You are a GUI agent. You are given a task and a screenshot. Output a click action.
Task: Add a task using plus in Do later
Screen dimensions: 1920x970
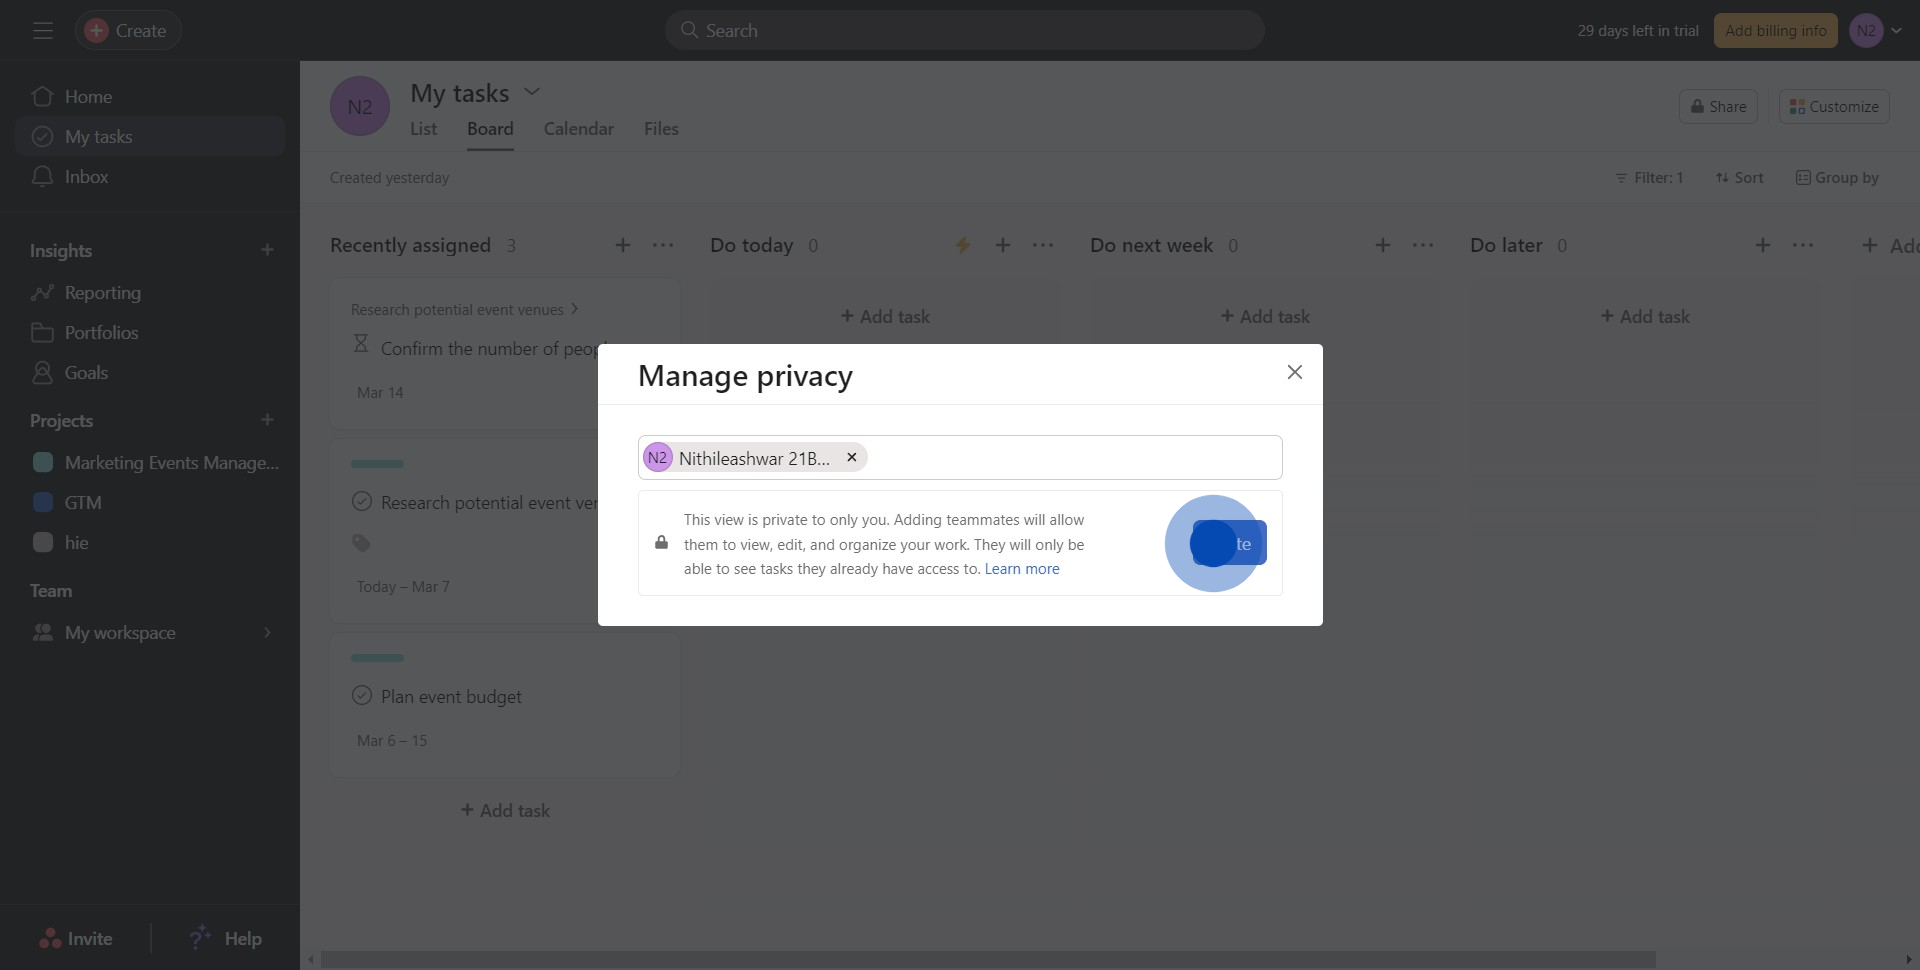click(1762, 245)
